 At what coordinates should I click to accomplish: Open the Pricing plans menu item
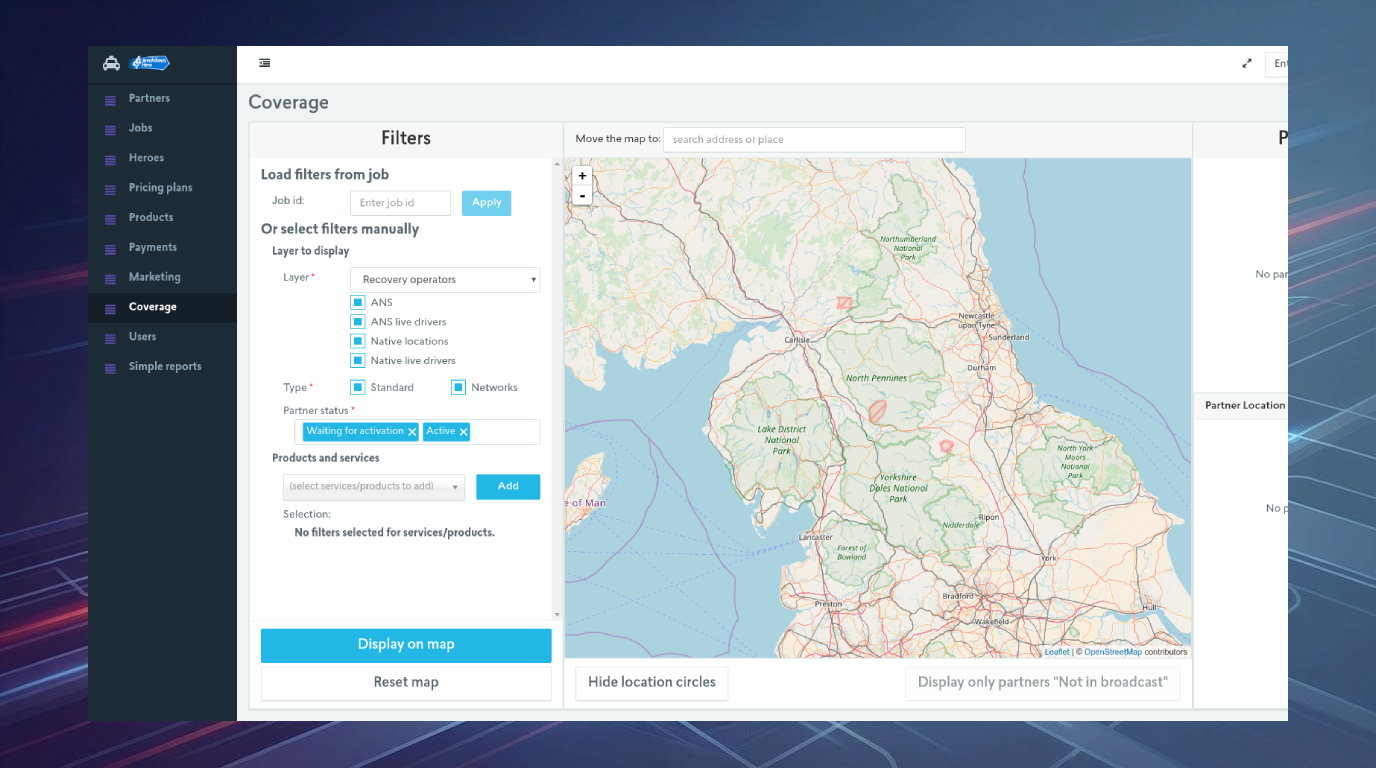pos(160,188)
